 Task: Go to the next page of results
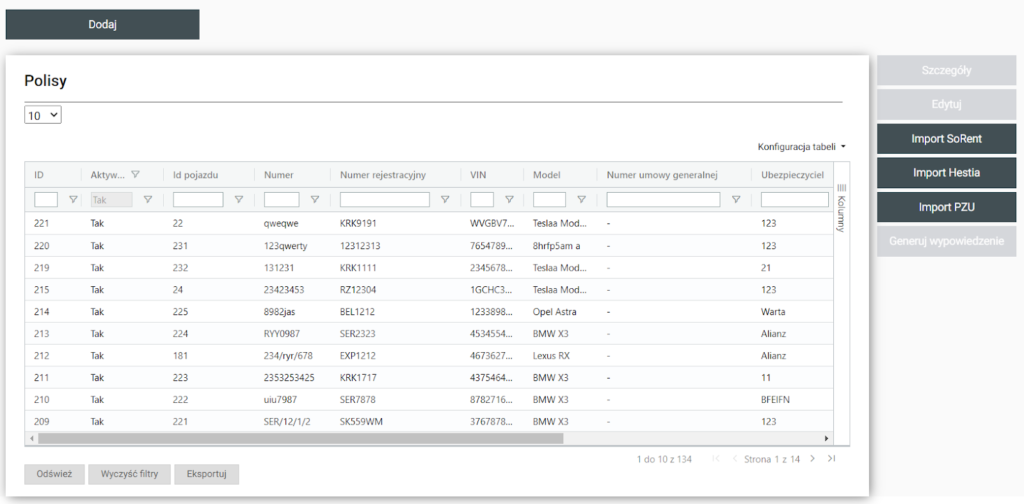(812, 459)
